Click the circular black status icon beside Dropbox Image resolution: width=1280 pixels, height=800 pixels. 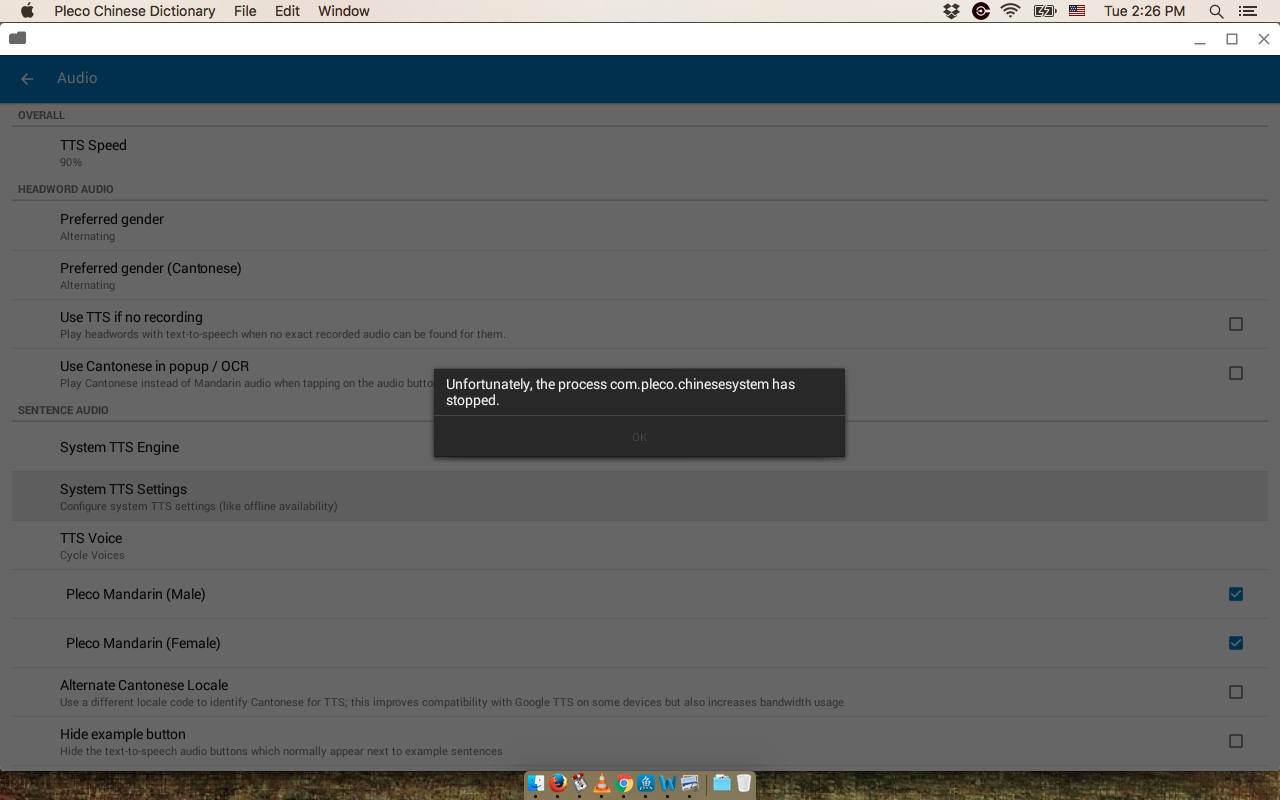click(x=981, y=11)
